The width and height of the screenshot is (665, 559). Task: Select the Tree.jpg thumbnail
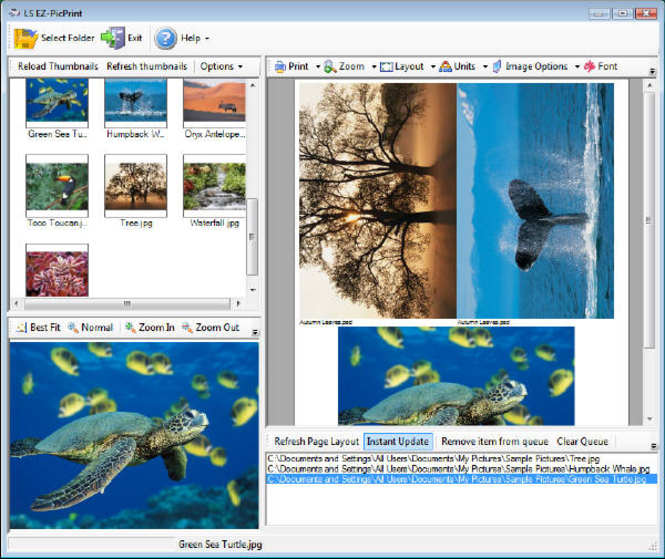[136, 186]
